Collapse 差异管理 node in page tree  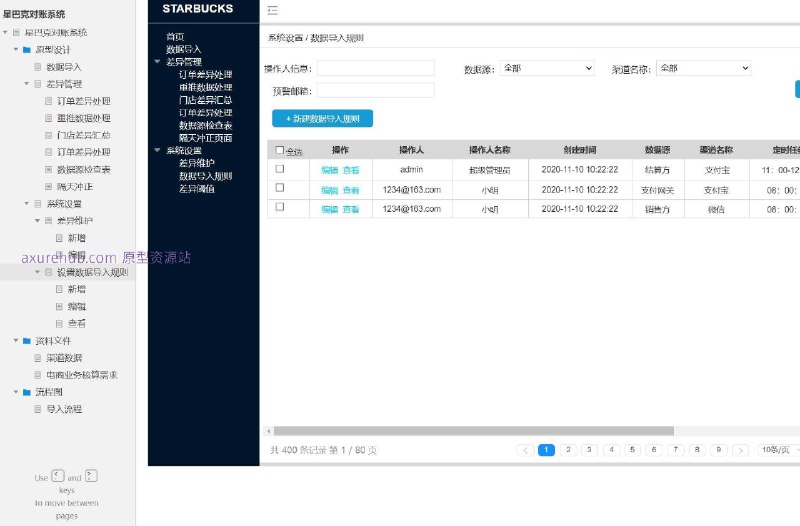27,84
